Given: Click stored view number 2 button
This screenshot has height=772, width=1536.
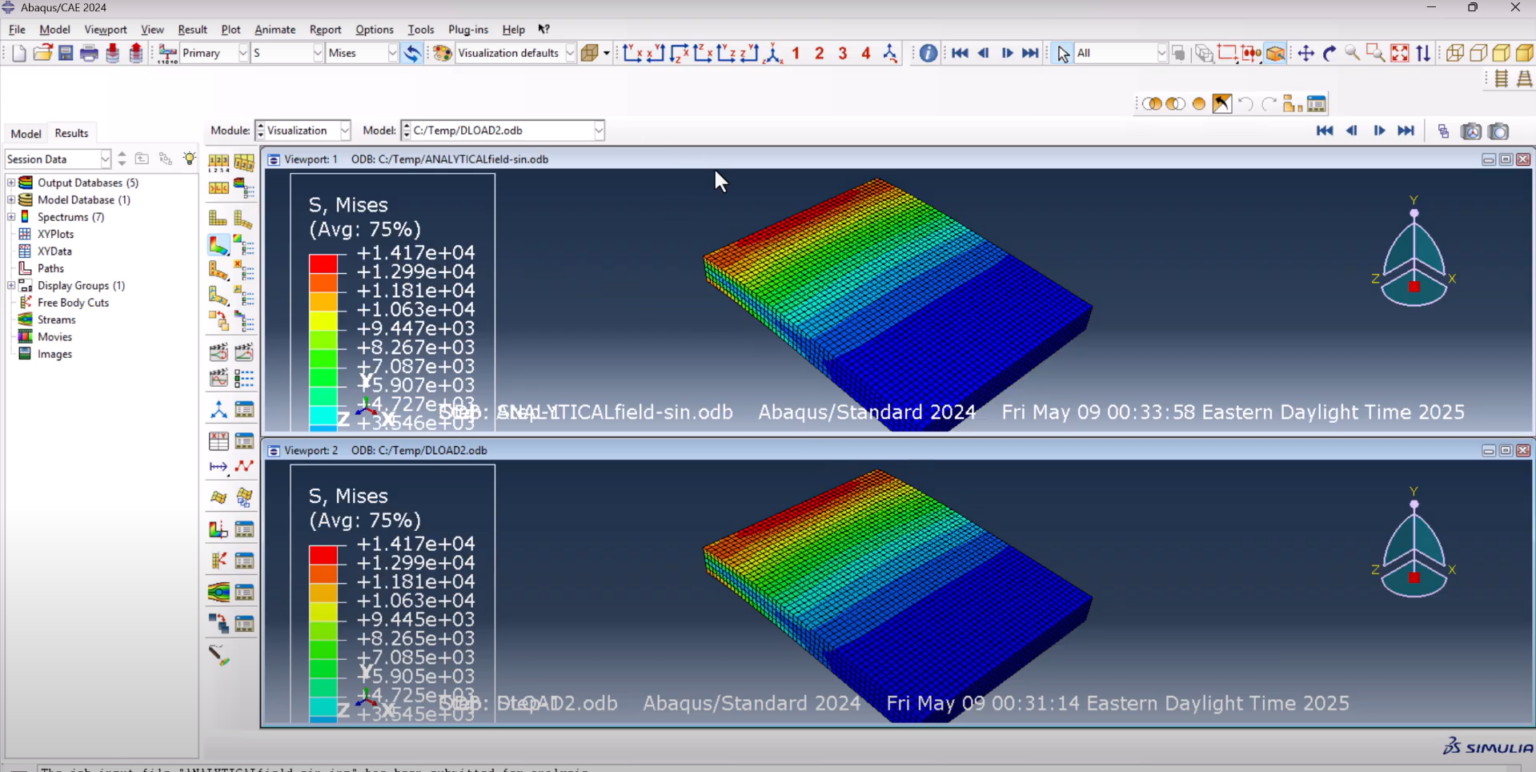Looking at the screenshot, I should [818, 53].
